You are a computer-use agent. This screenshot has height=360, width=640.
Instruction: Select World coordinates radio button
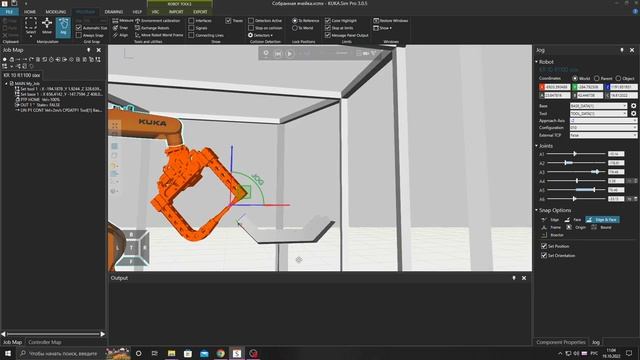click(575, 78)
